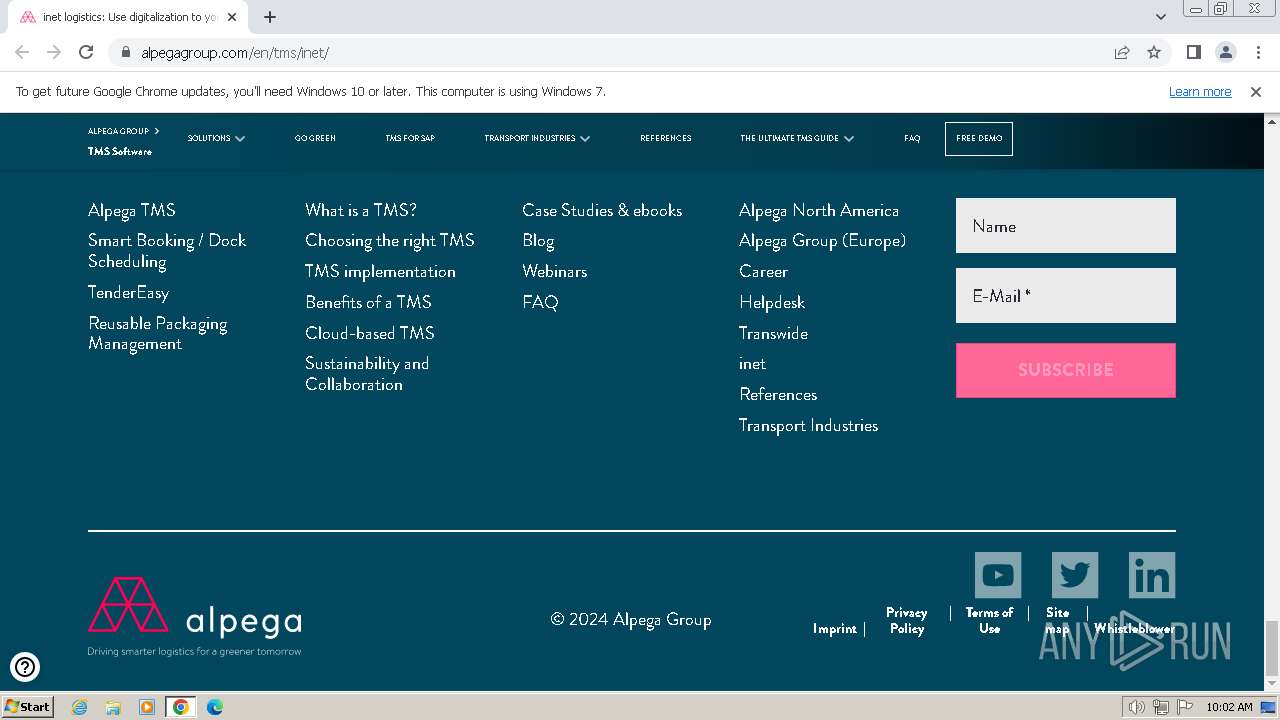1280x720 pixels.
Task: Open the Alpega TMS footer link
Action: 132,210
